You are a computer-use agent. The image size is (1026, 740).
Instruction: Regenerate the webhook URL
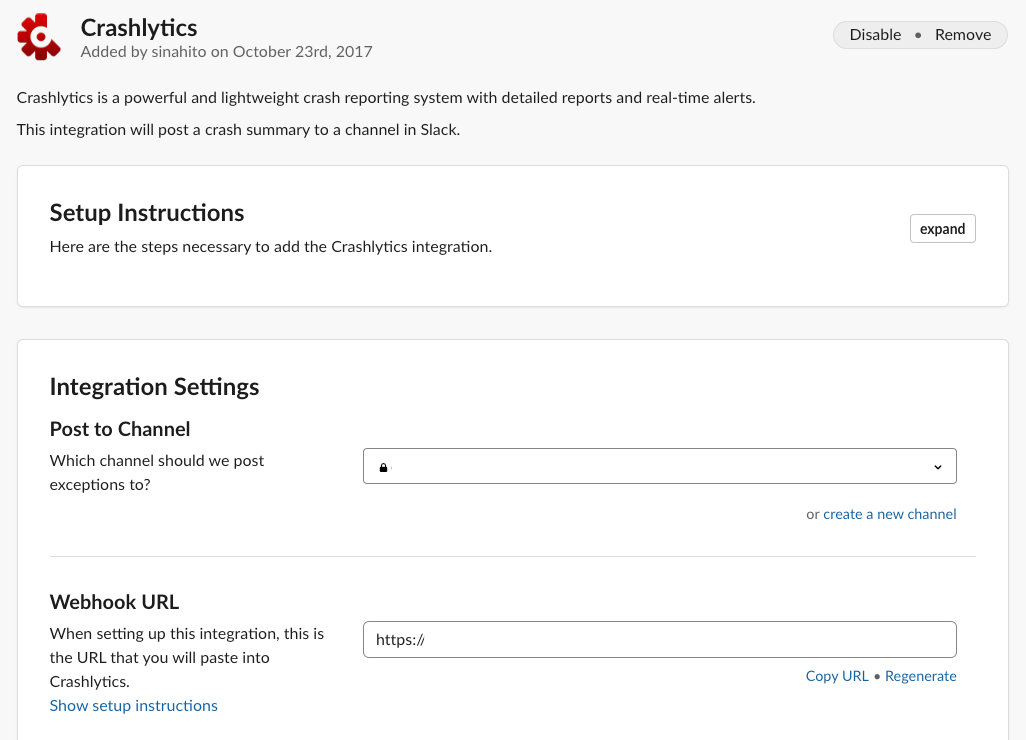click(920, 676)
